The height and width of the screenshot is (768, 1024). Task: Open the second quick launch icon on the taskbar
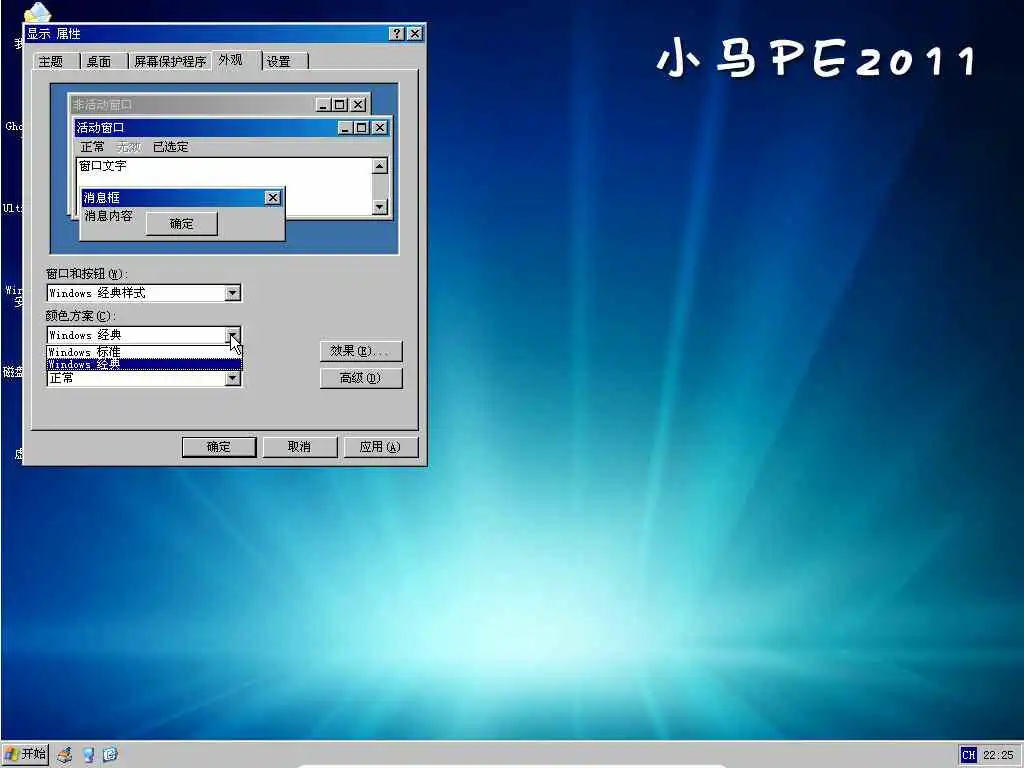[88, 755]
